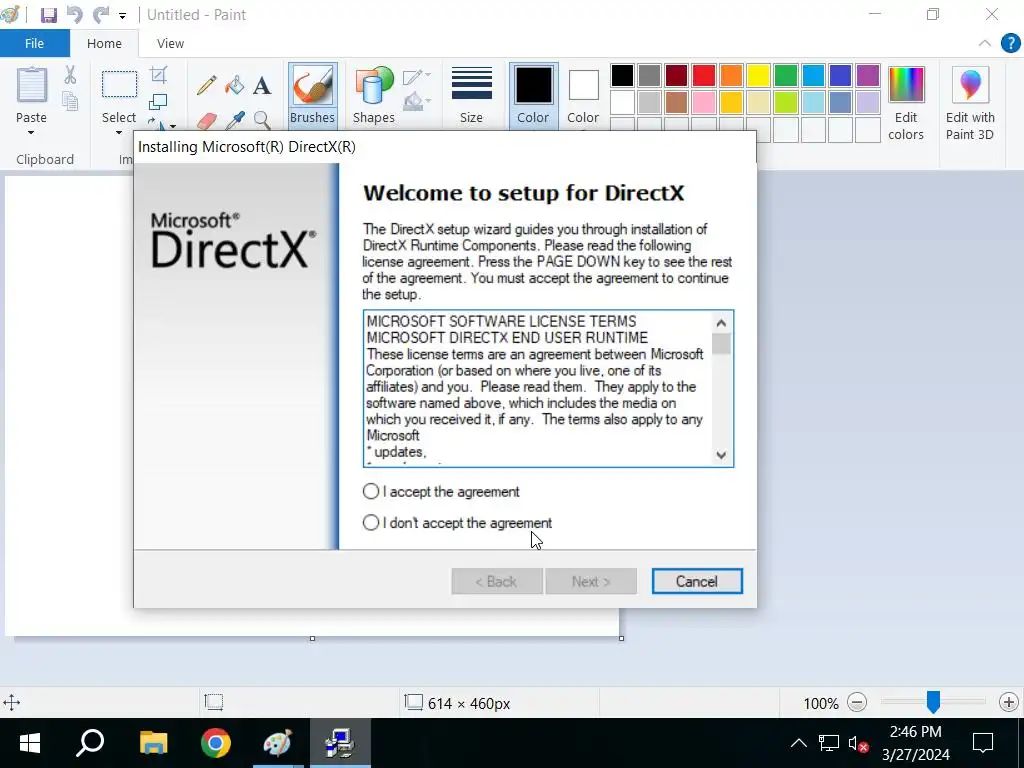Open Edit colors dialog
The image size is (1024, 768).
click(x=906, y=103)
